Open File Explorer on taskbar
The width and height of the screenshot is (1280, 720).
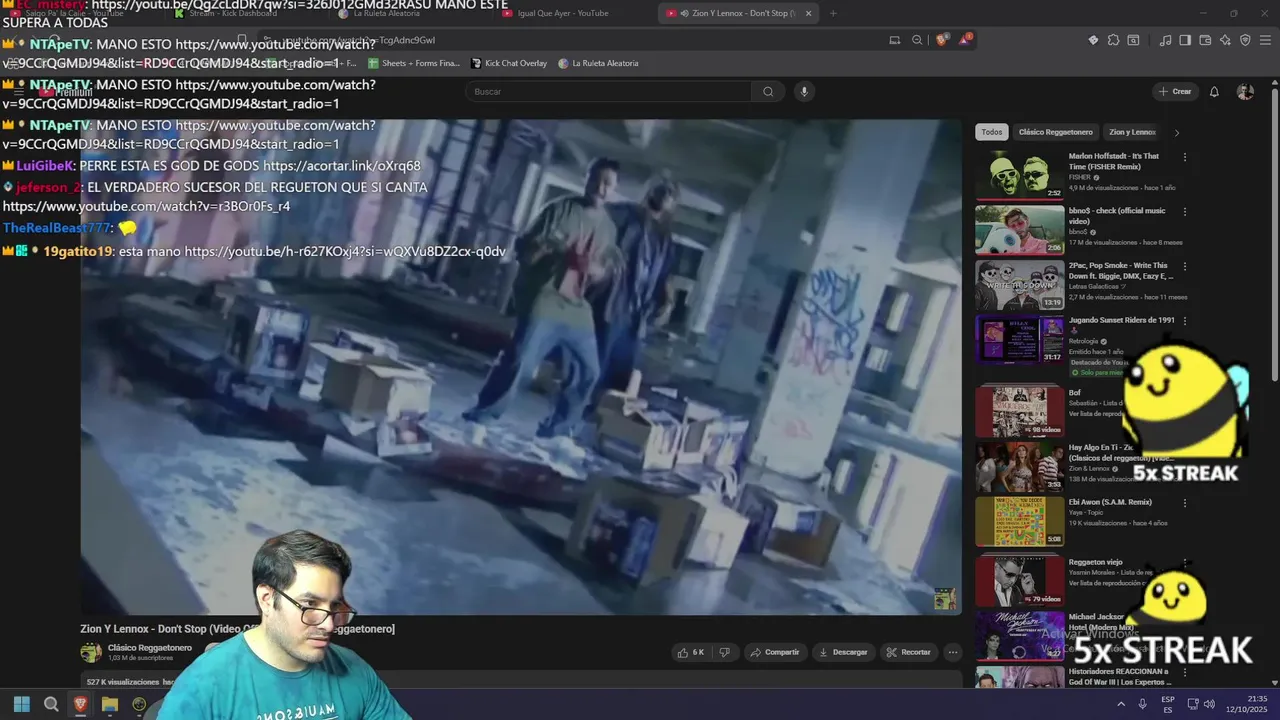110,704
